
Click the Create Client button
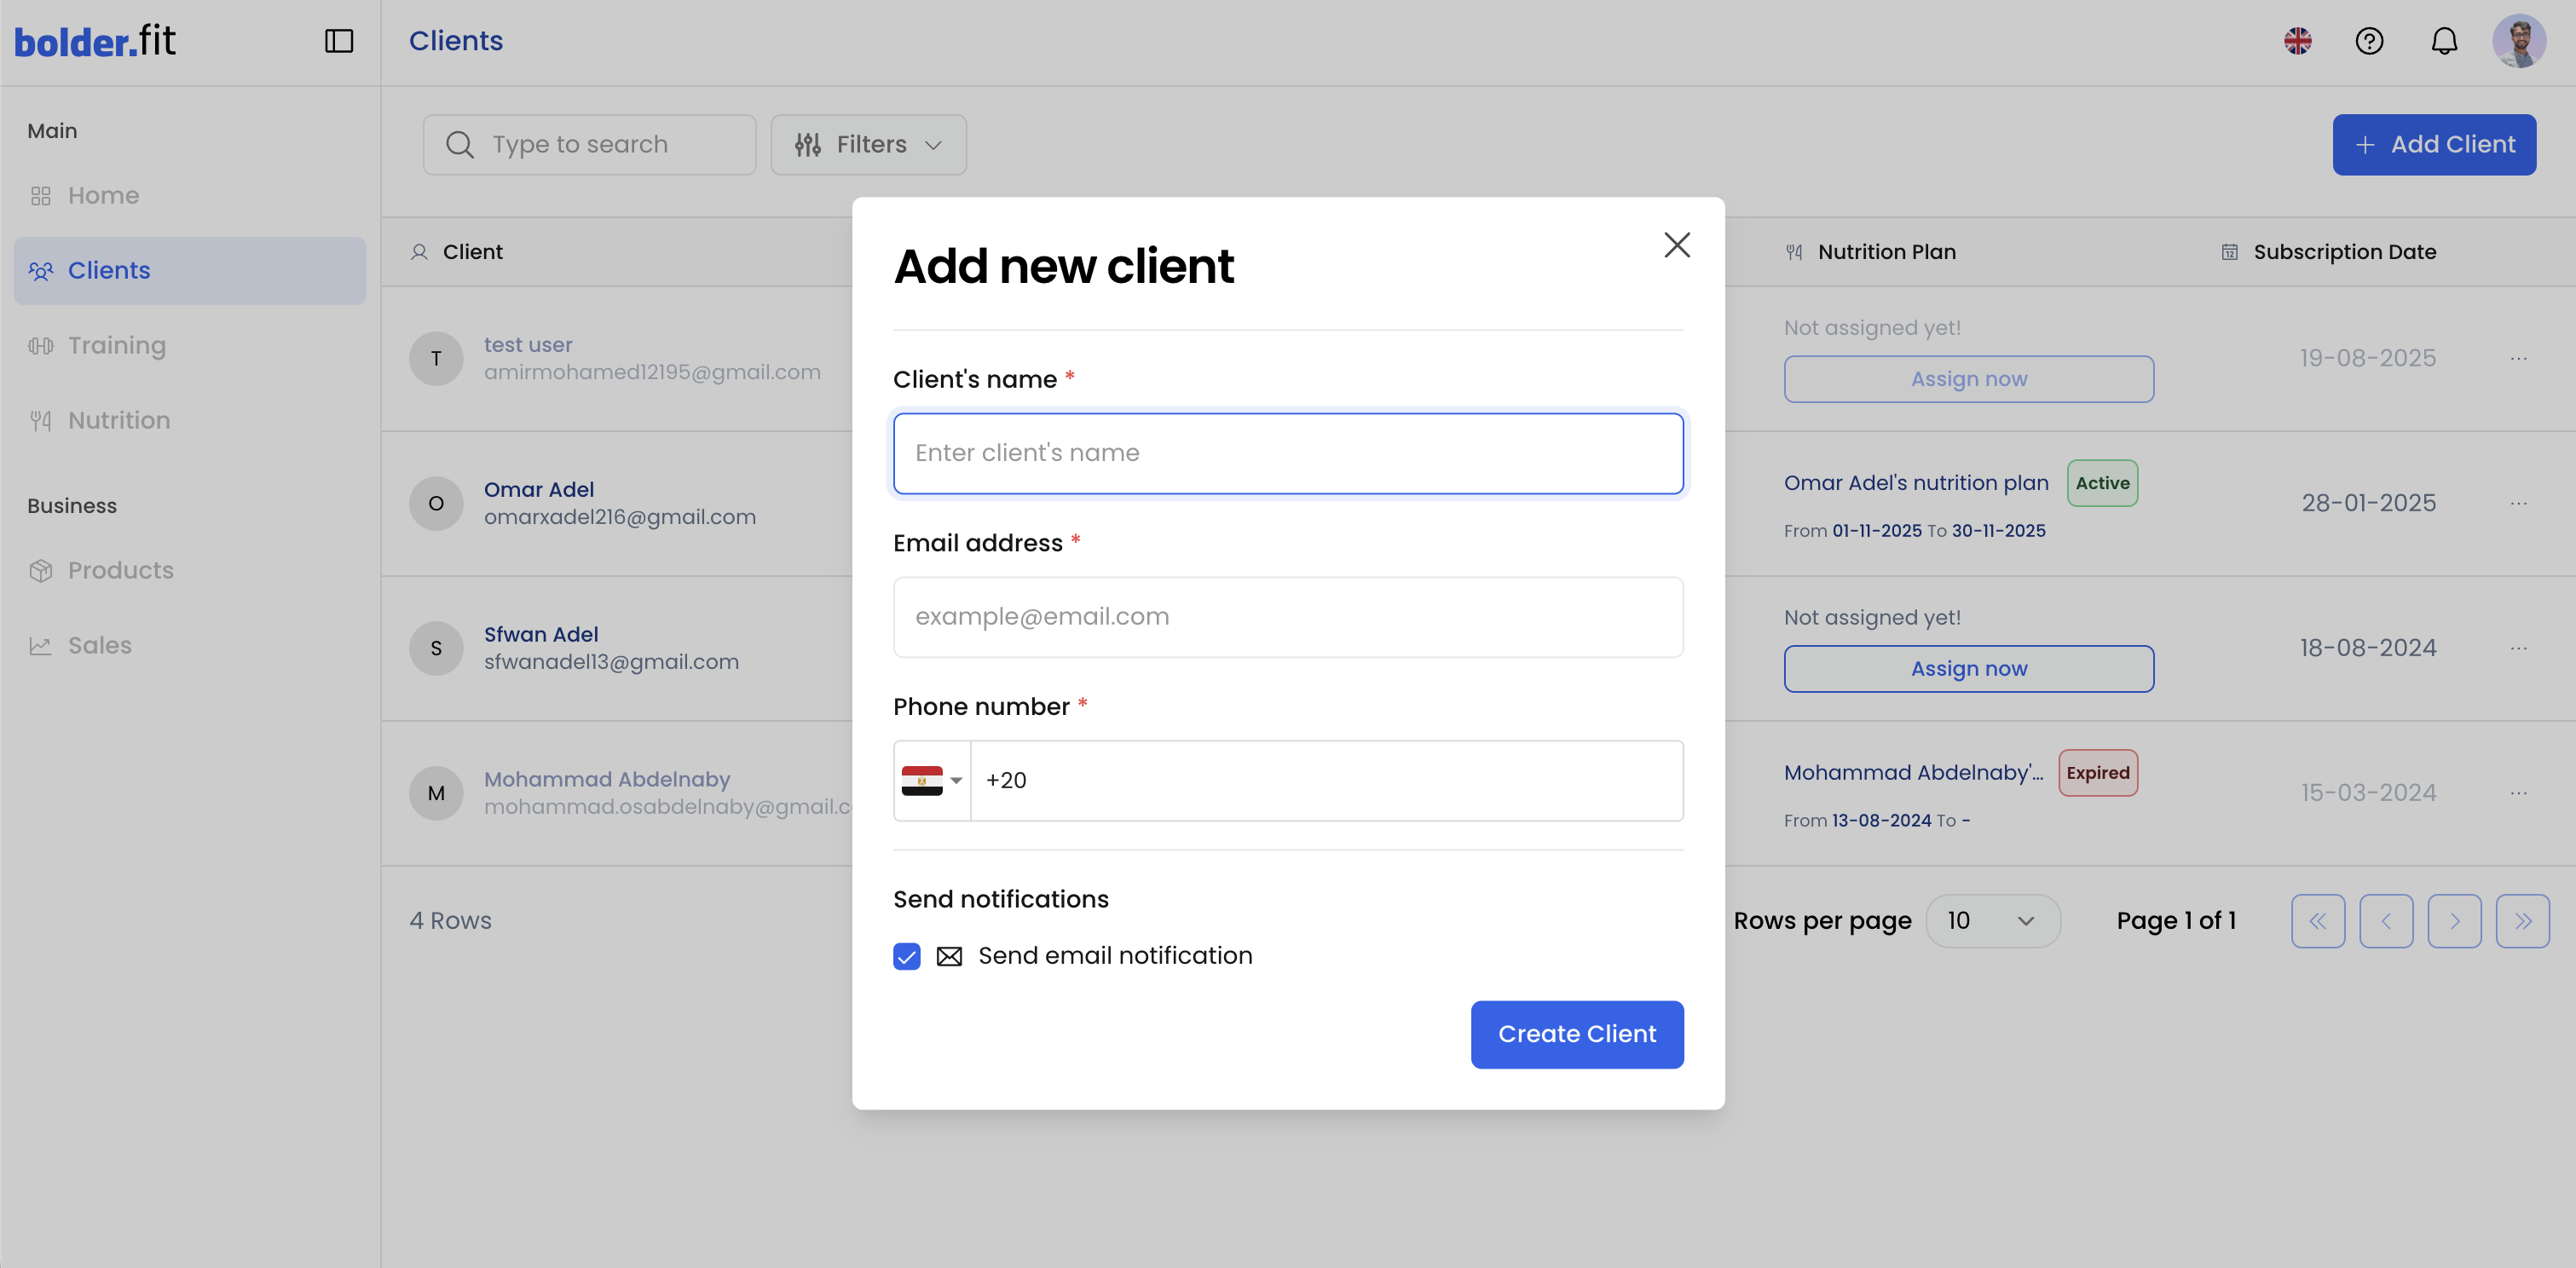point(1576,1034)
